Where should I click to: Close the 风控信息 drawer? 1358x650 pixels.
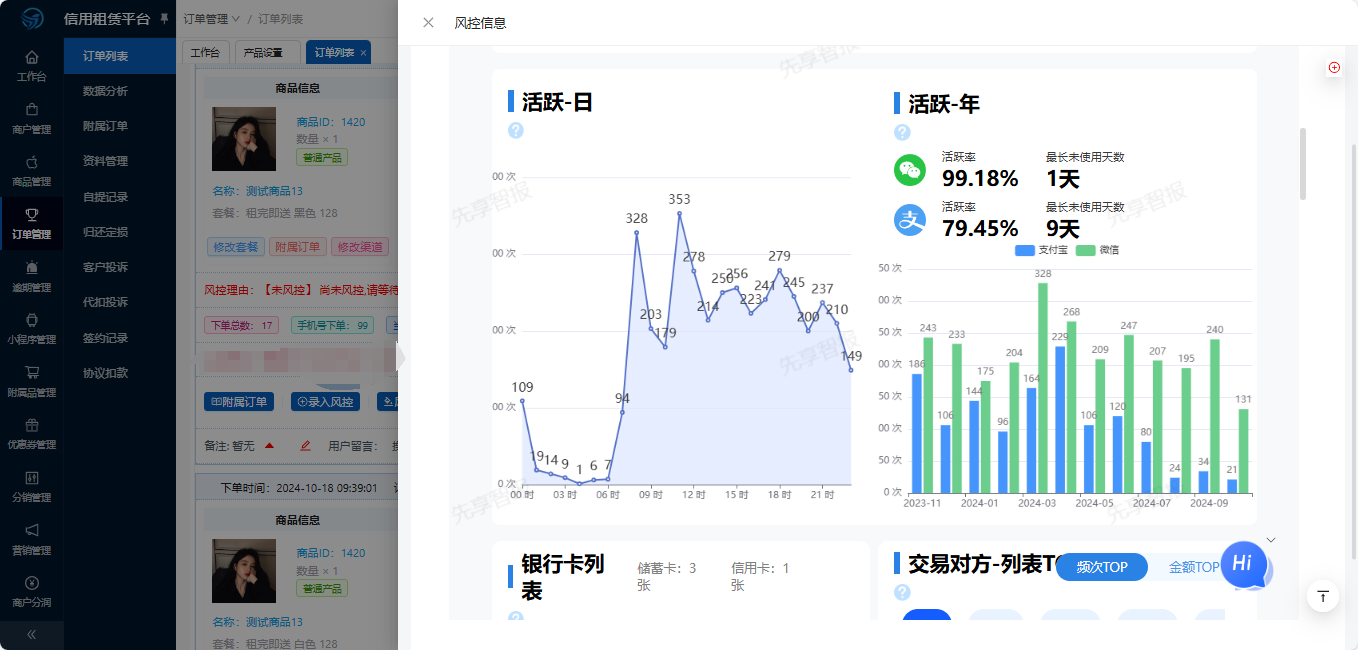pos(428,22)
